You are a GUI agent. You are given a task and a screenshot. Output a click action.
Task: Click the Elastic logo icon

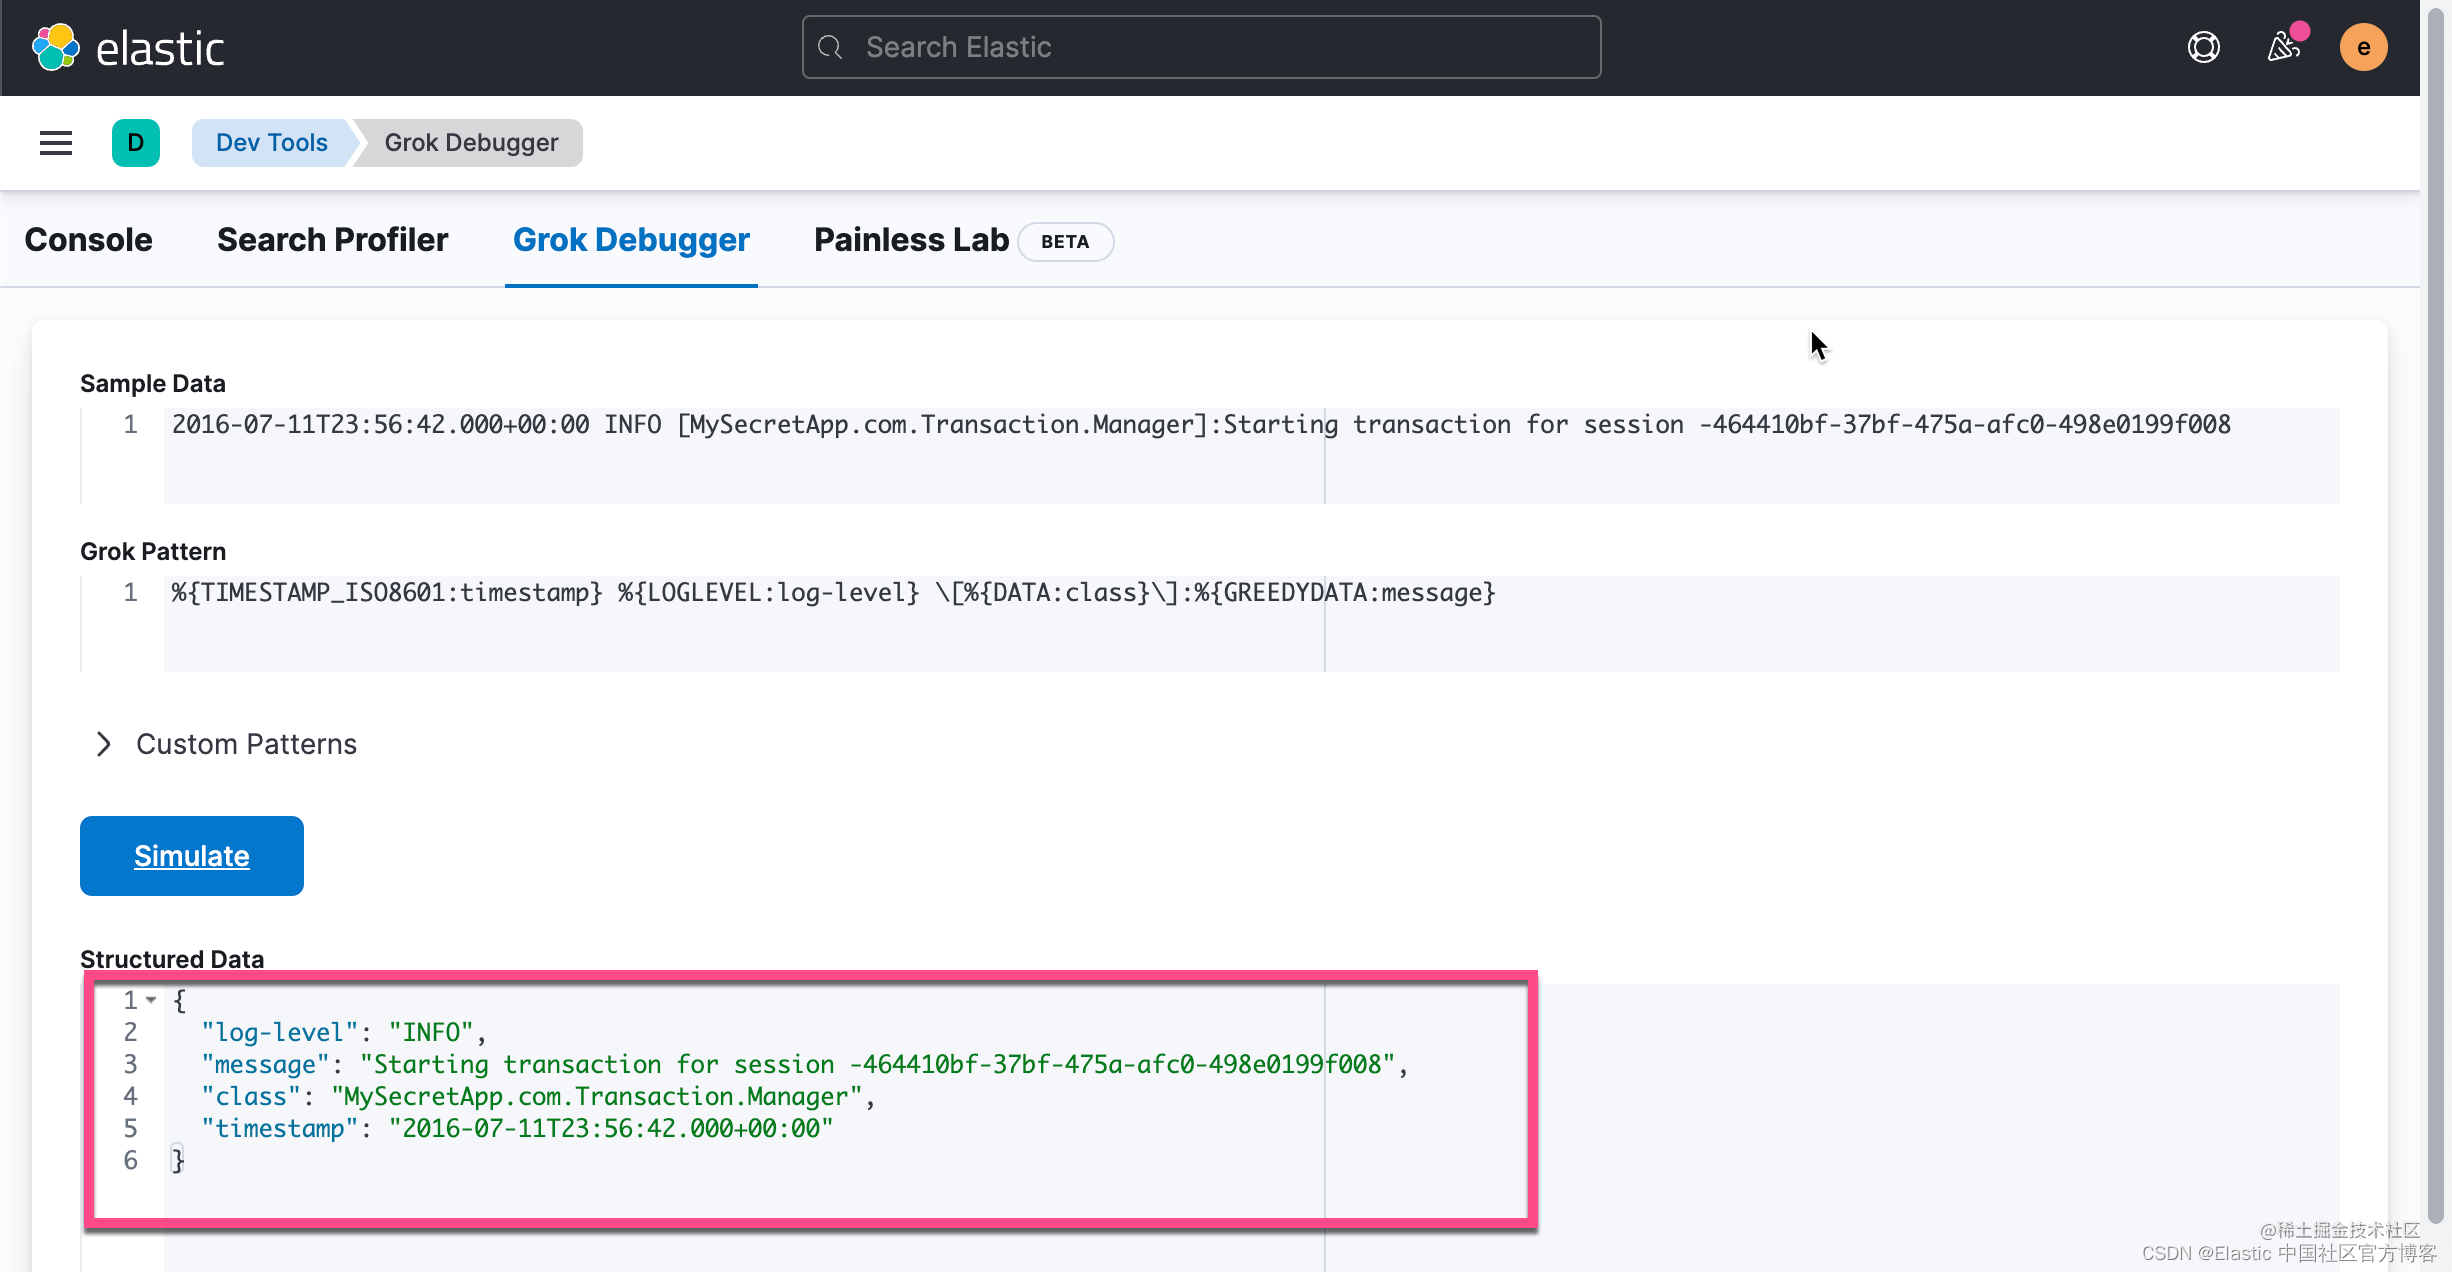click(56, 47)
